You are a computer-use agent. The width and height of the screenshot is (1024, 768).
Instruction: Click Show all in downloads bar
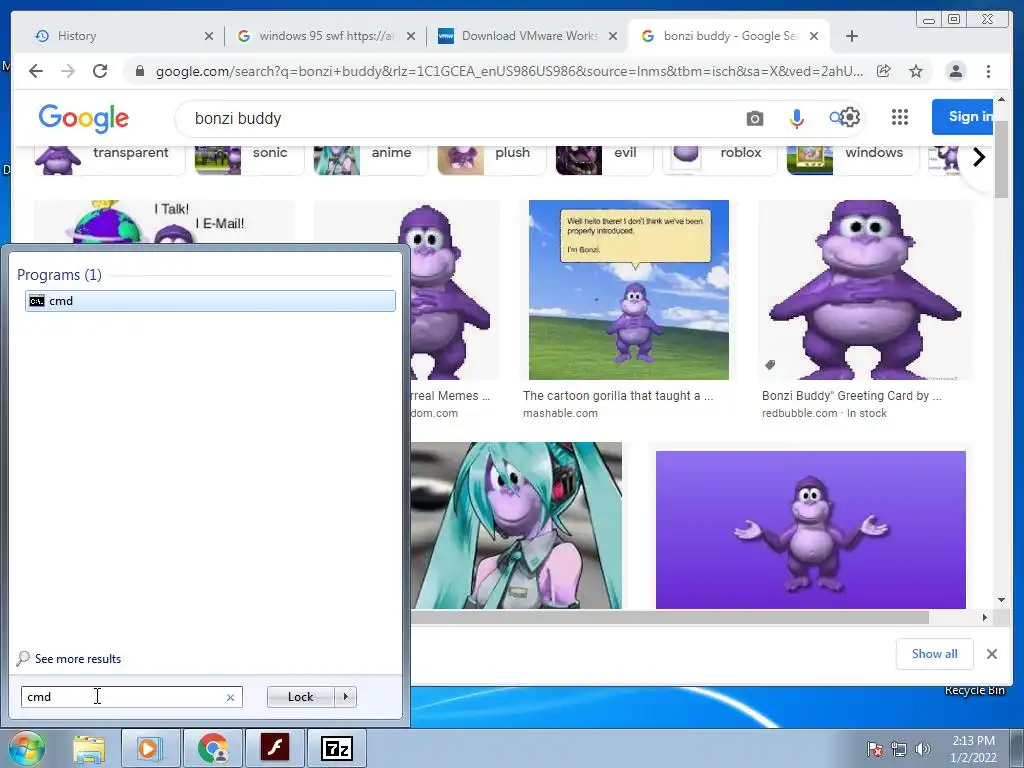pyautogui.click(x=935, y=654)
